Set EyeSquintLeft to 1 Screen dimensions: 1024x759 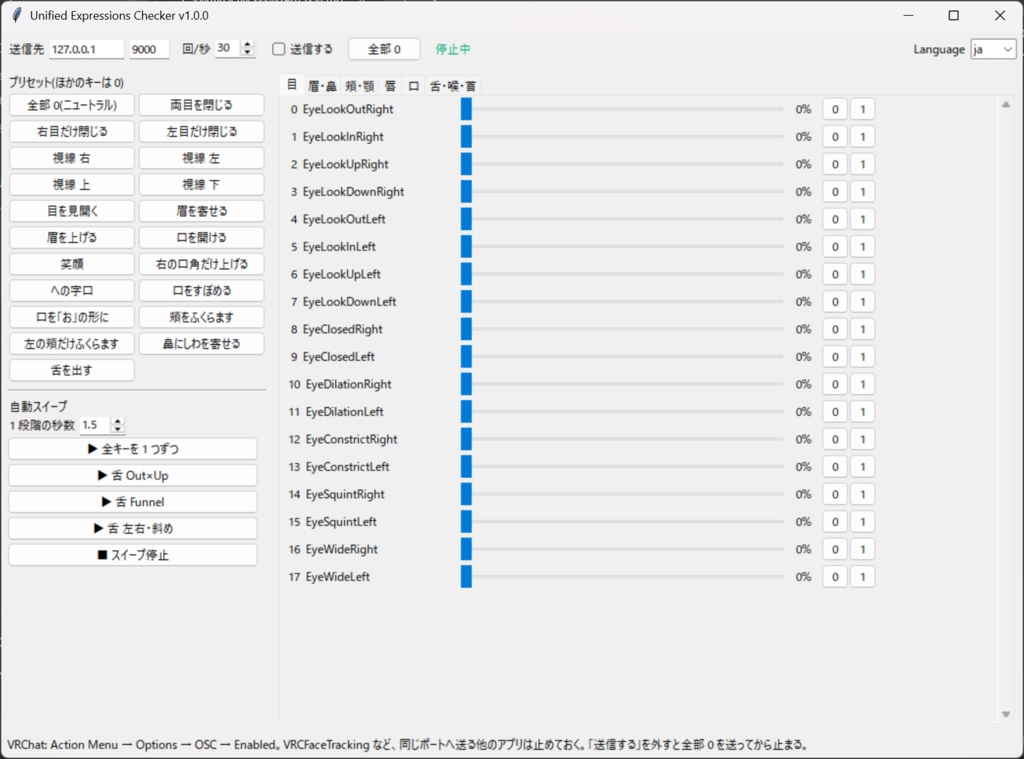[863, 522]
